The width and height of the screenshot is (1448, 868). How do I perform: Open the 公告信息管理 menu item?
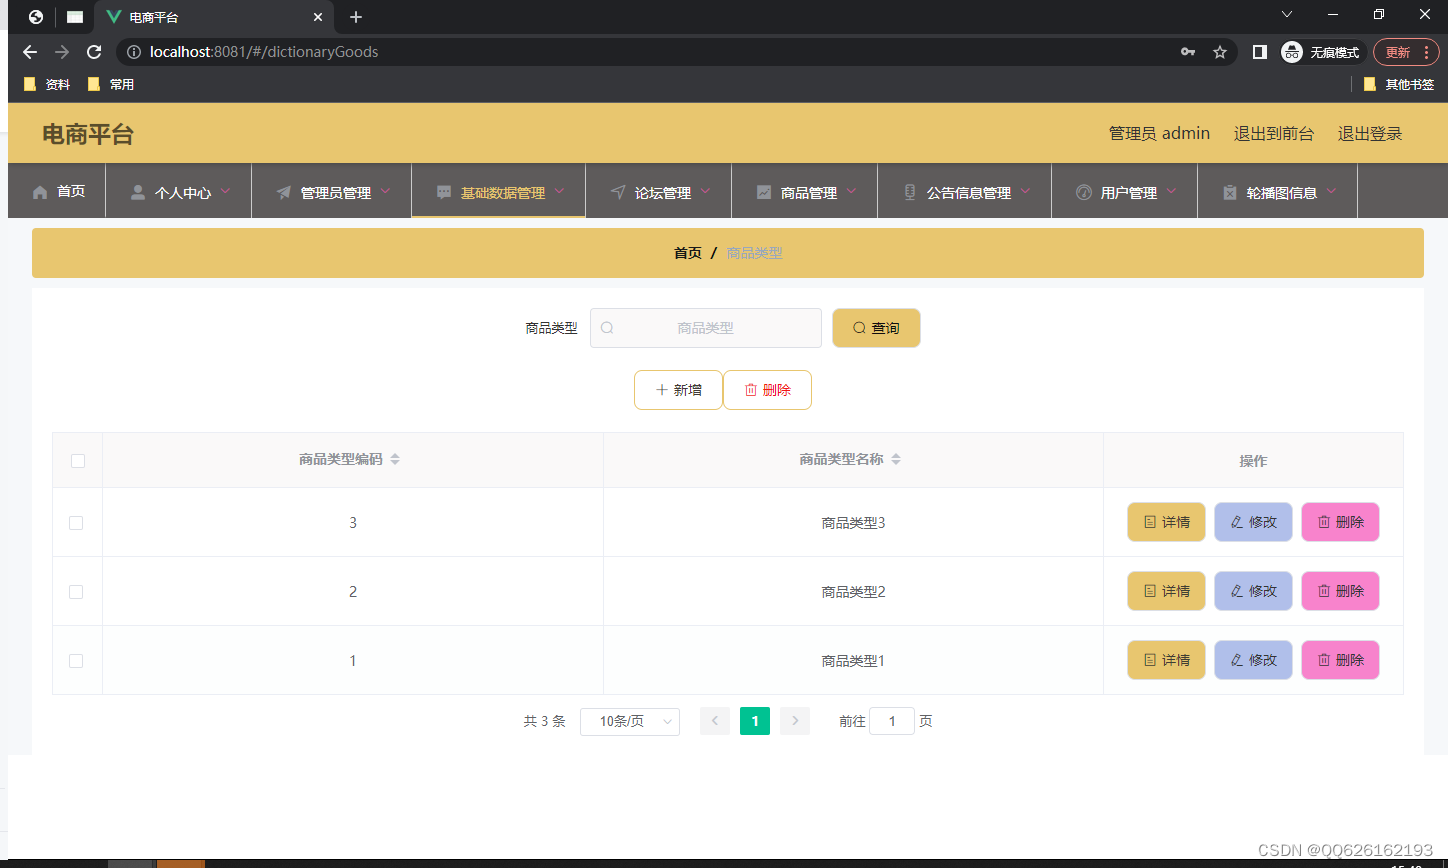(x=965, y=192)
